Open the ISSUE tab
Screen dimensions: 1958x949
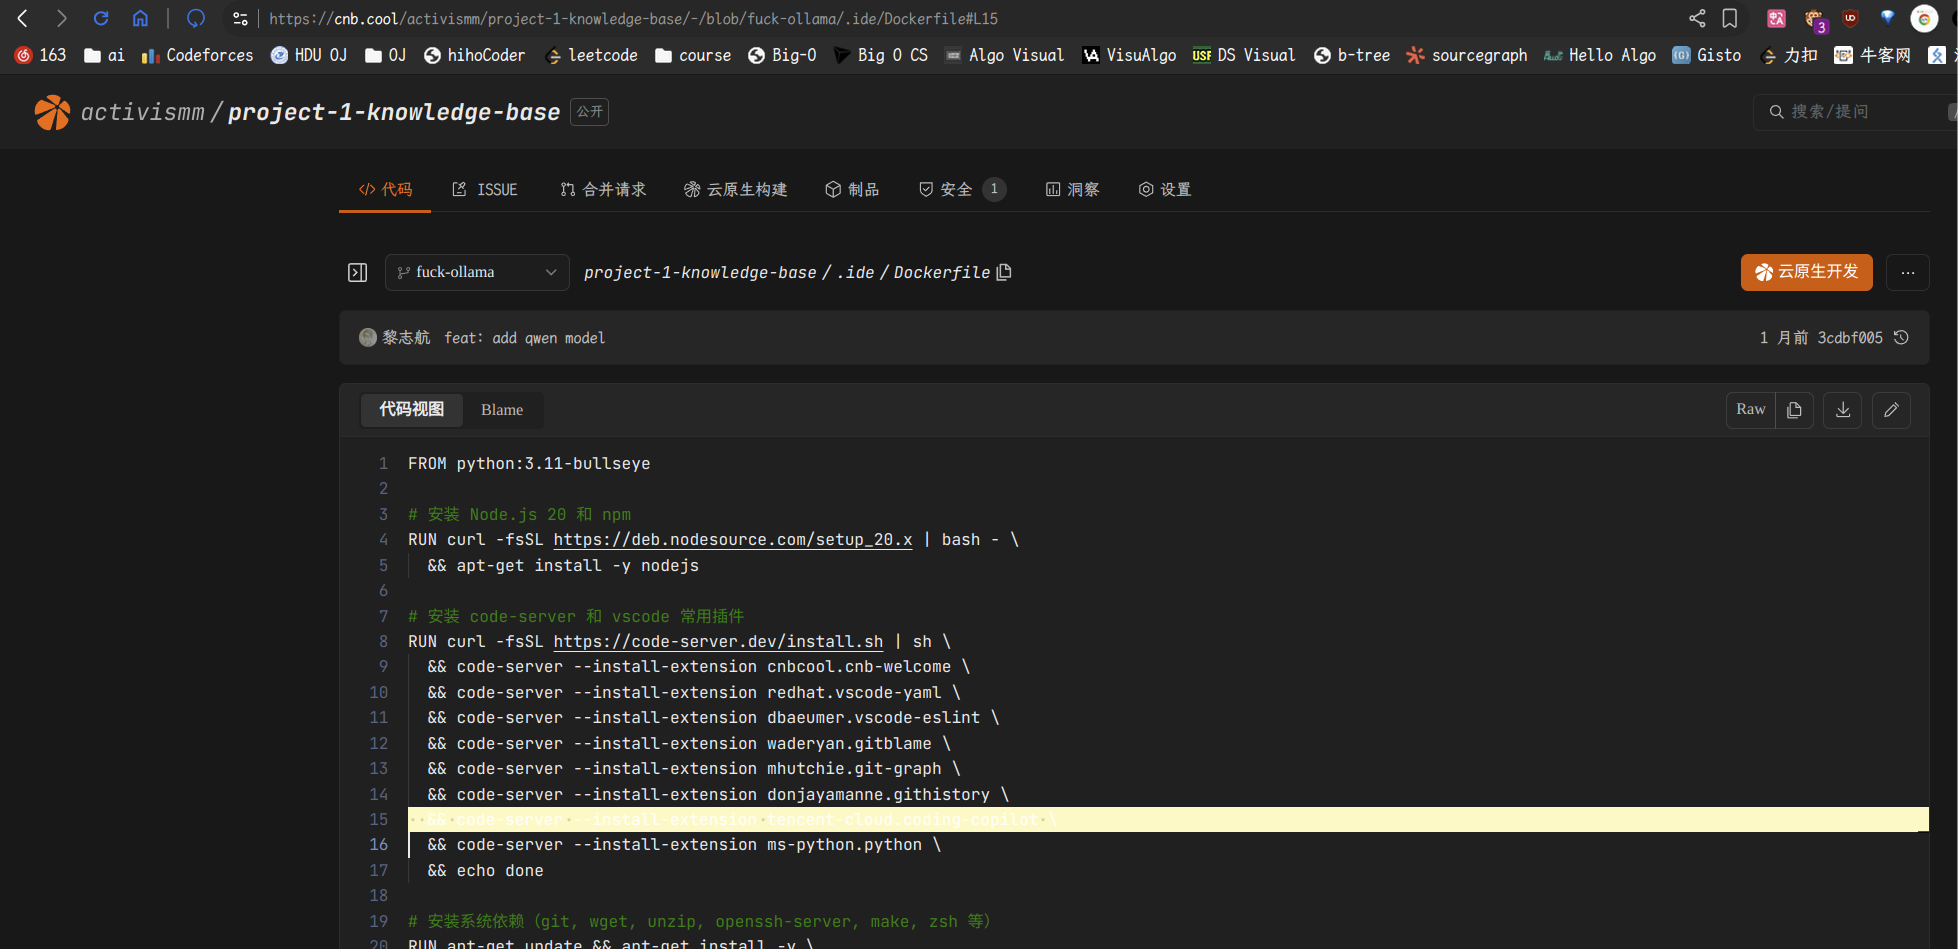click(x=485, y=190)
